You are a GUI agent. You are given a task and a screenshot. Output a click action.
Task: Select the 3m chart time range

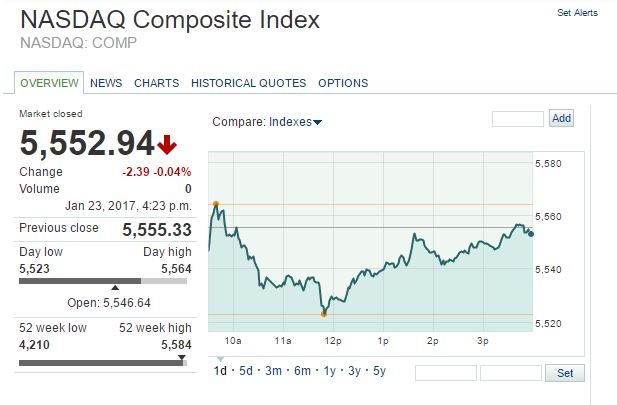[x=273, y=371]
